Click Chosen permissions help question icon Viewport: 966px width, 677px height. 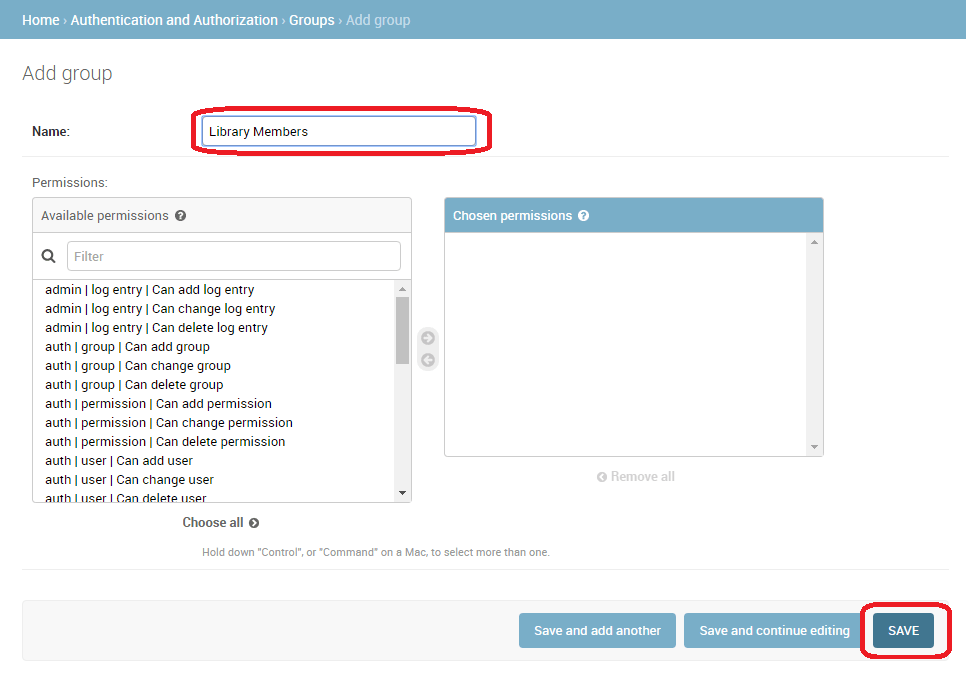tap(583, 216)
